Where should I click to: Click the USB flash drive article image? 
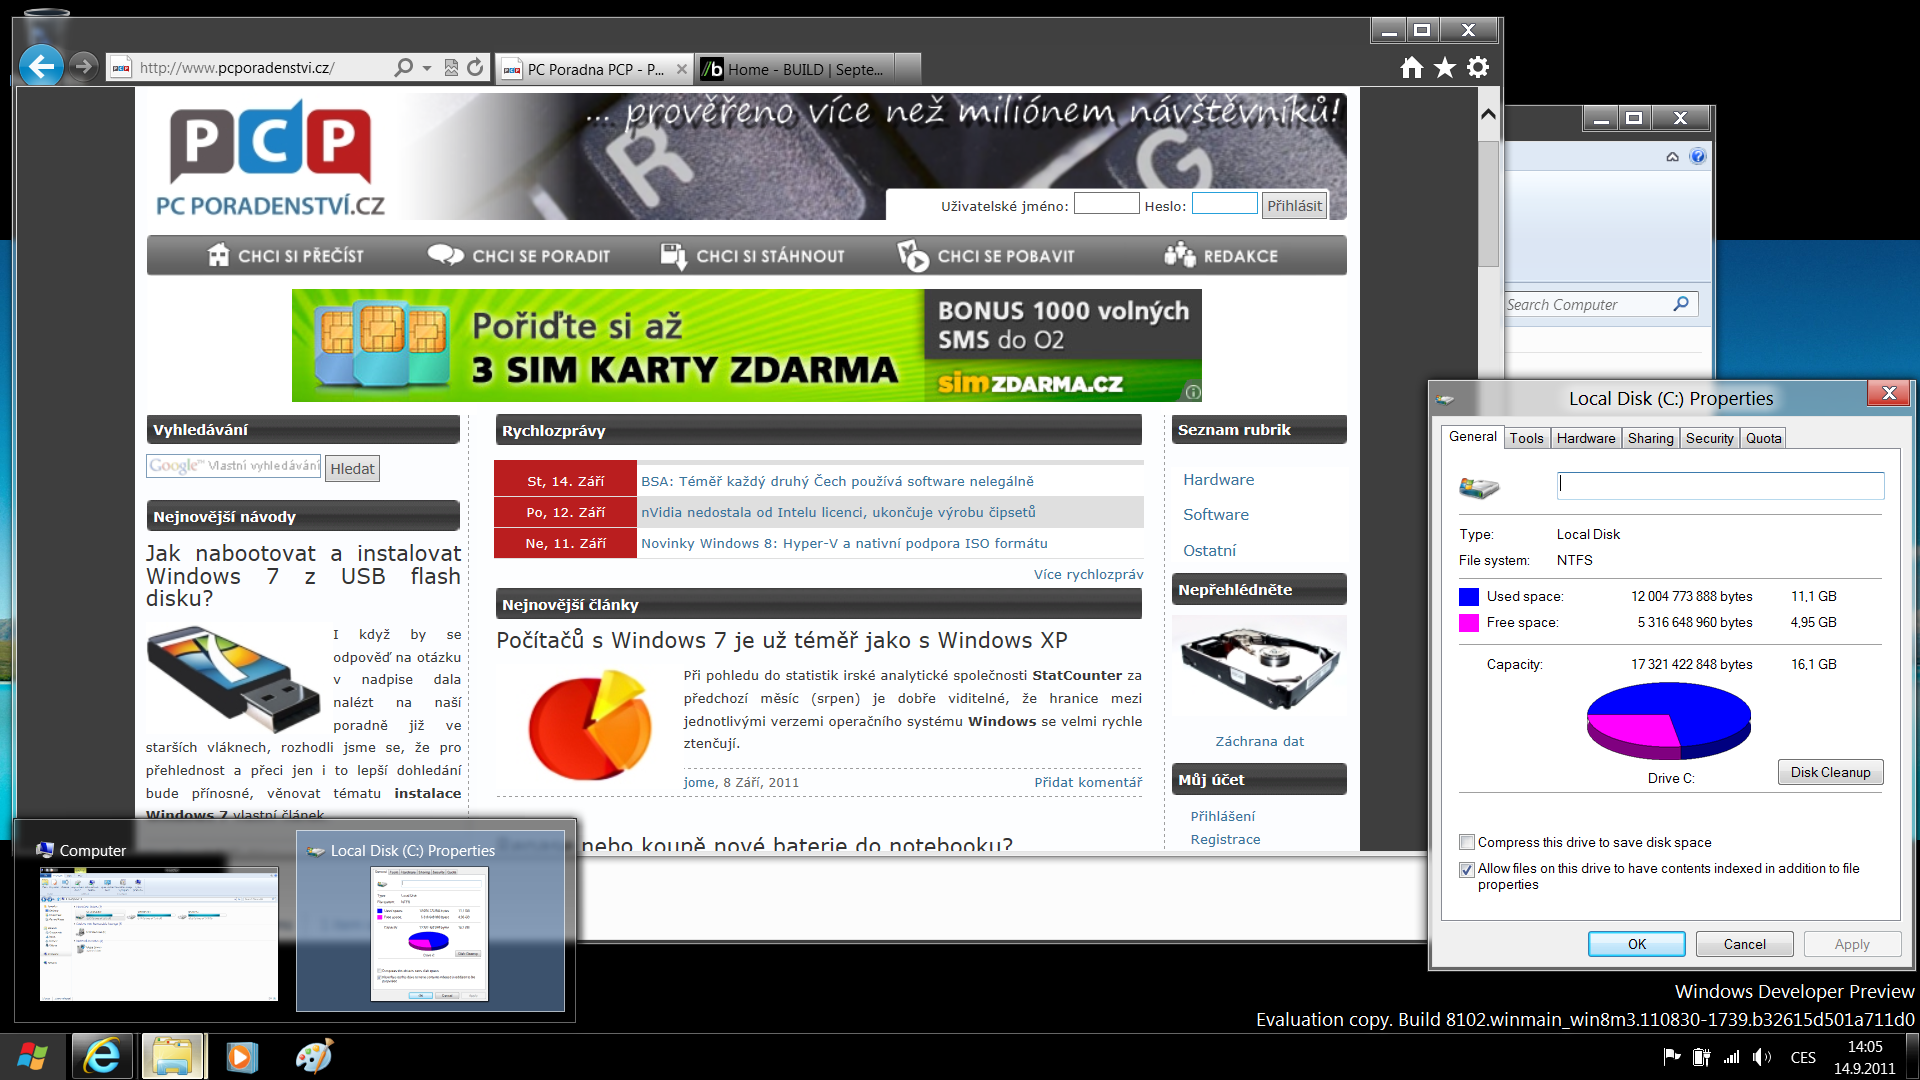click(x=233, y=679)
